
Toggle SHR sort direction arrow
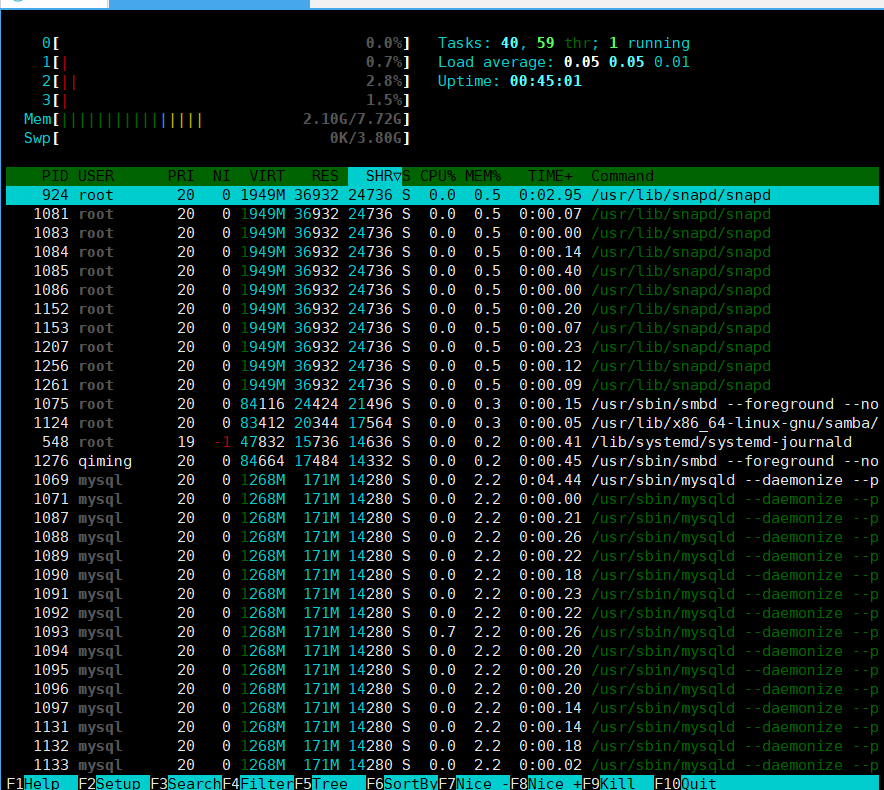[x=397, y=176]
